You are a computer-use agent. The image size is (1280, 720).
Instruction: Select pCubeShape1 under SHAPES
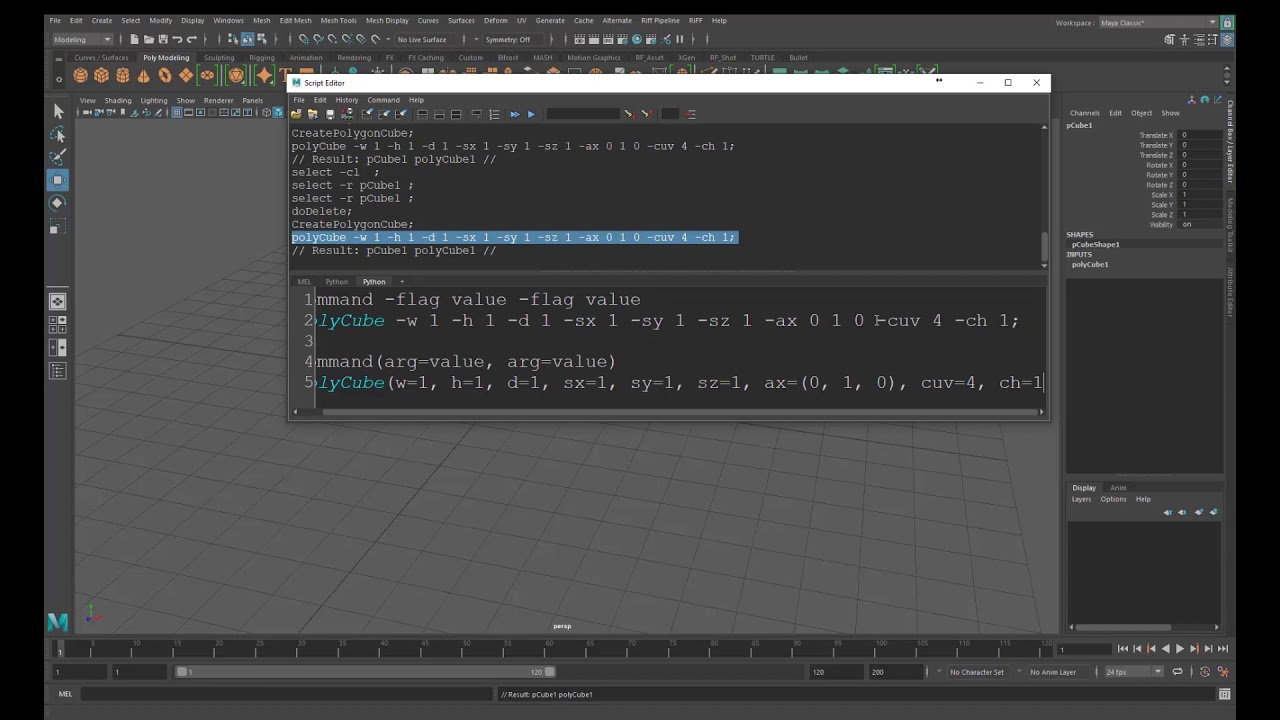pyautogui.click(x=1095, y=244)
